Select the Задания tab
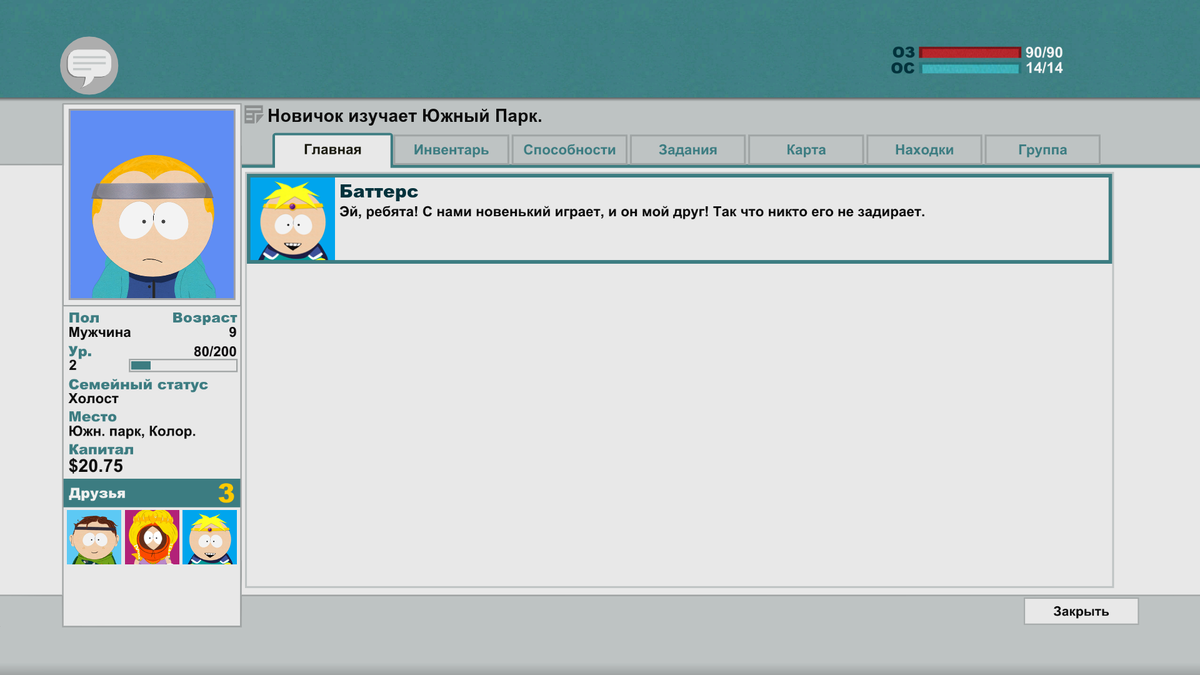 pos(688,150)
